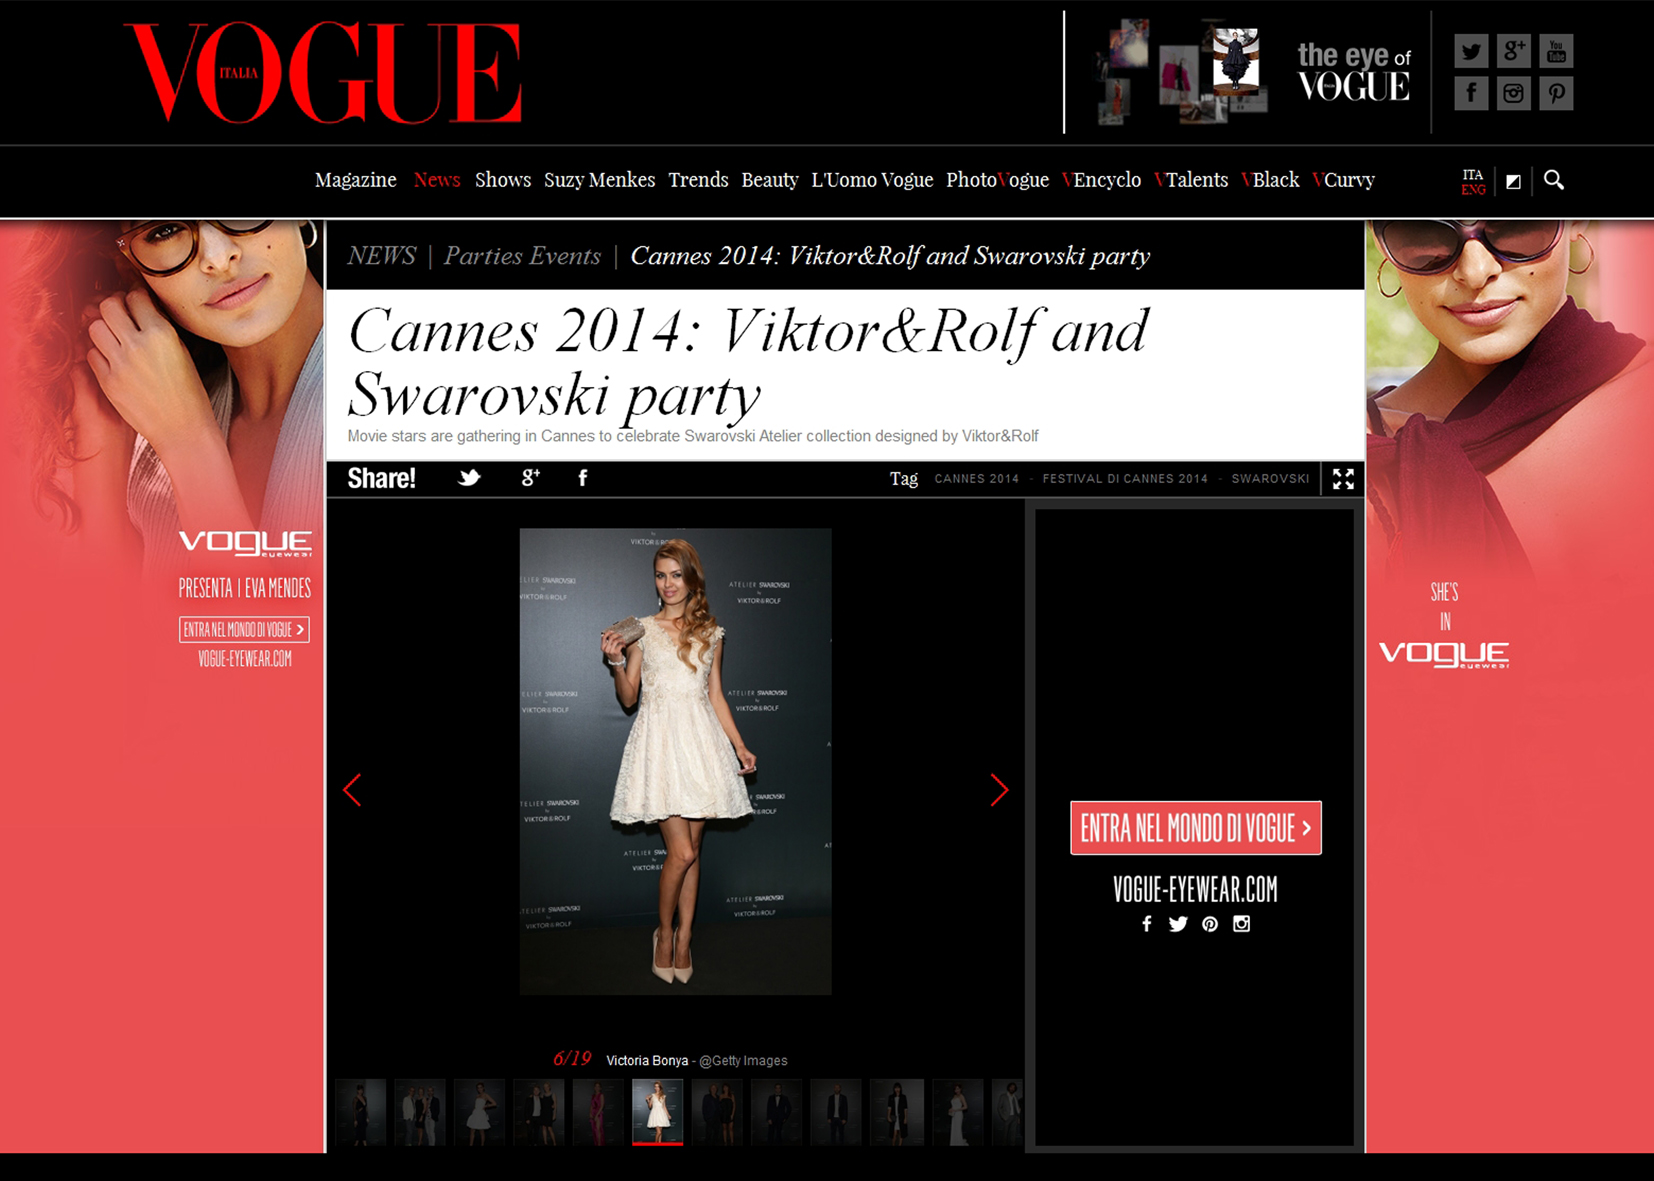Screen dimensions: 1654x1181
Task: Go to previous gallery photo arrow
Action: [x=352, y=790]
